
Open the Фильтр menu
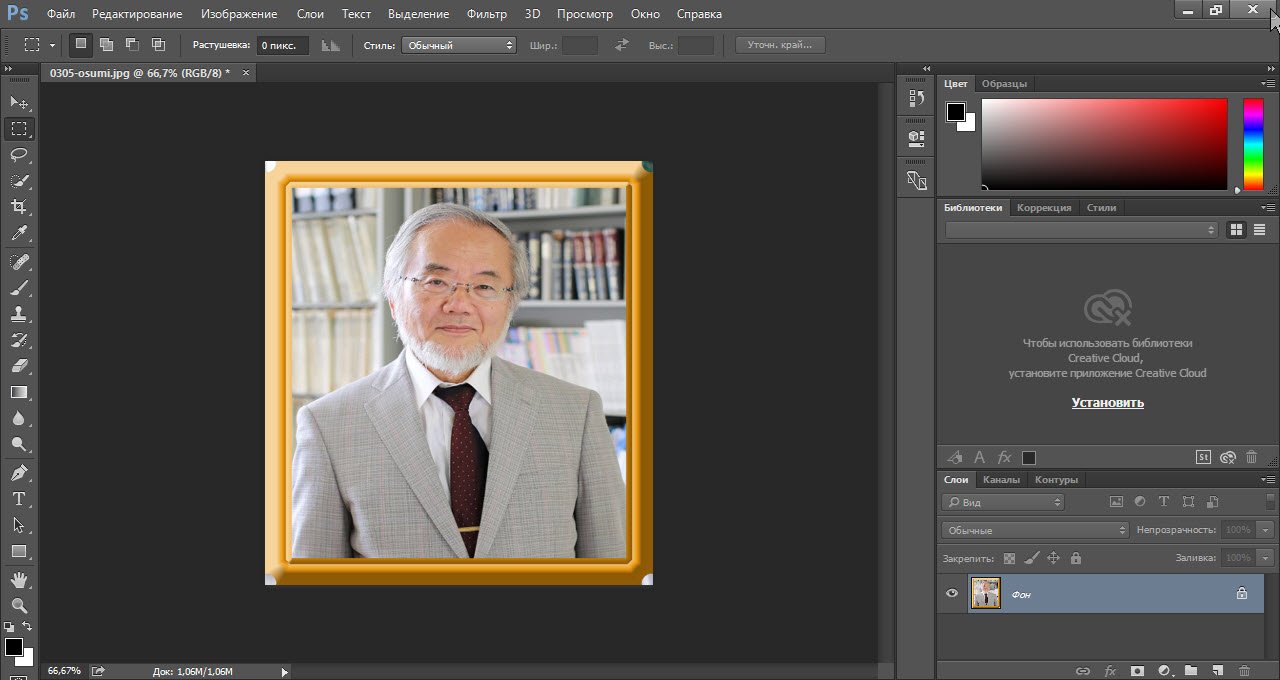[x=487, y=14]
